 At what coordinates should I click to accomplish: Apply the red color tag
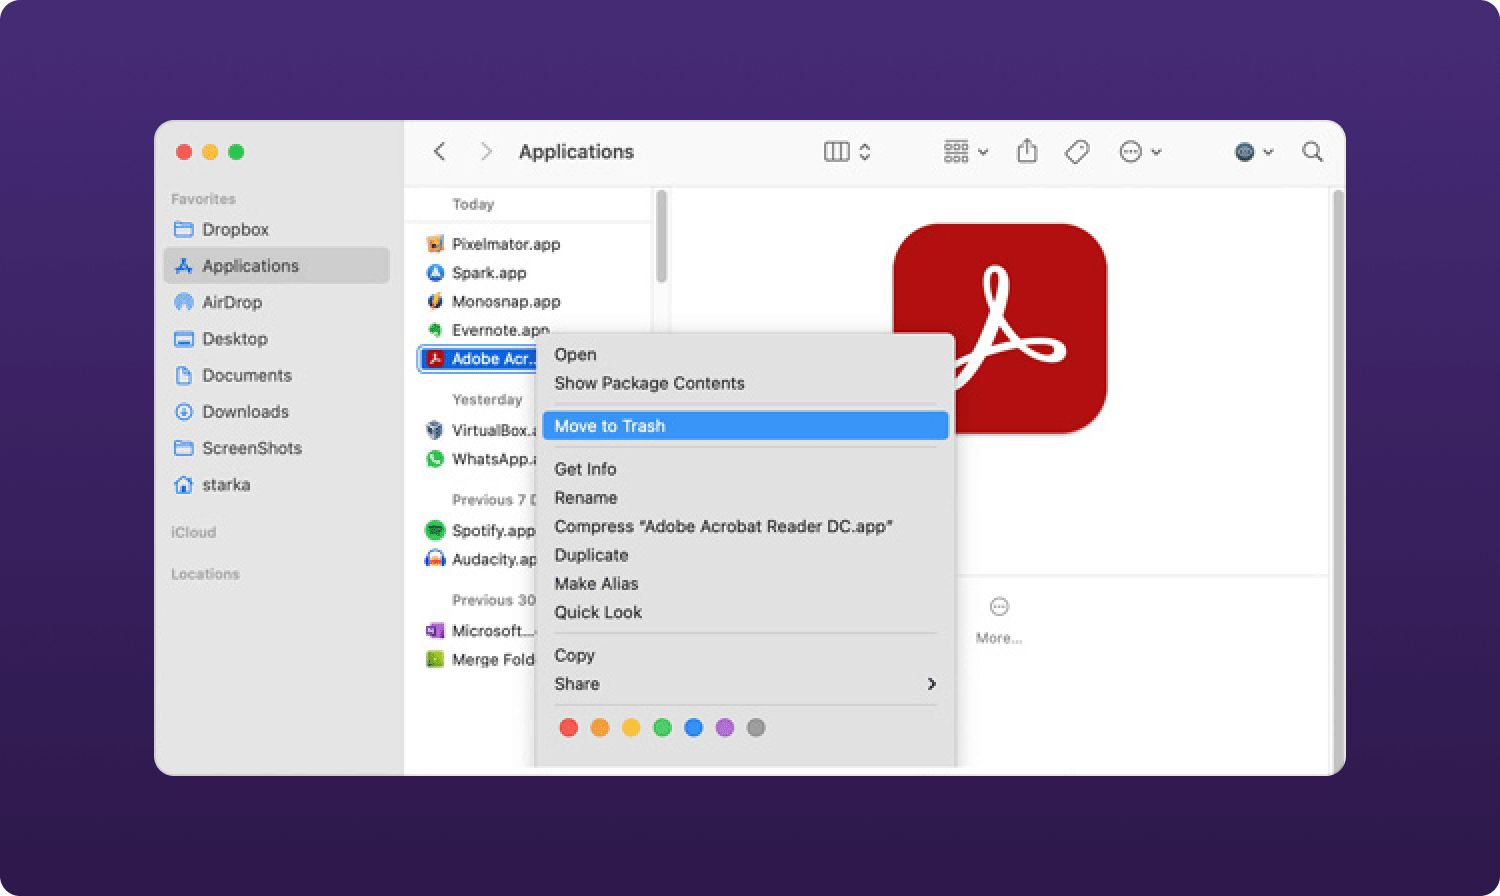(x=569, y=728)
